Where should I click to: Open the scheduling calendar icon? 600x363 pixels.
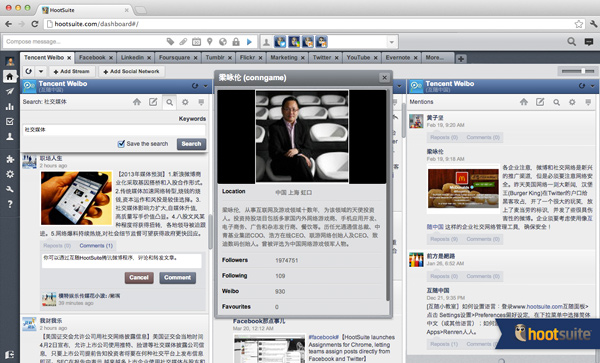[x=196, y=42]
